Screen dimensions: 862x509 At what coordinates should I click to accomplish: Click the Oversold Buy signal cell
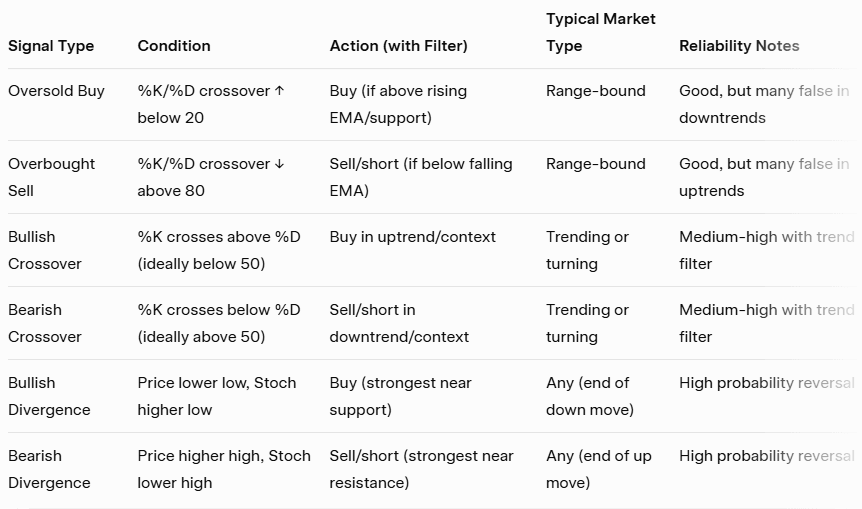56,91
